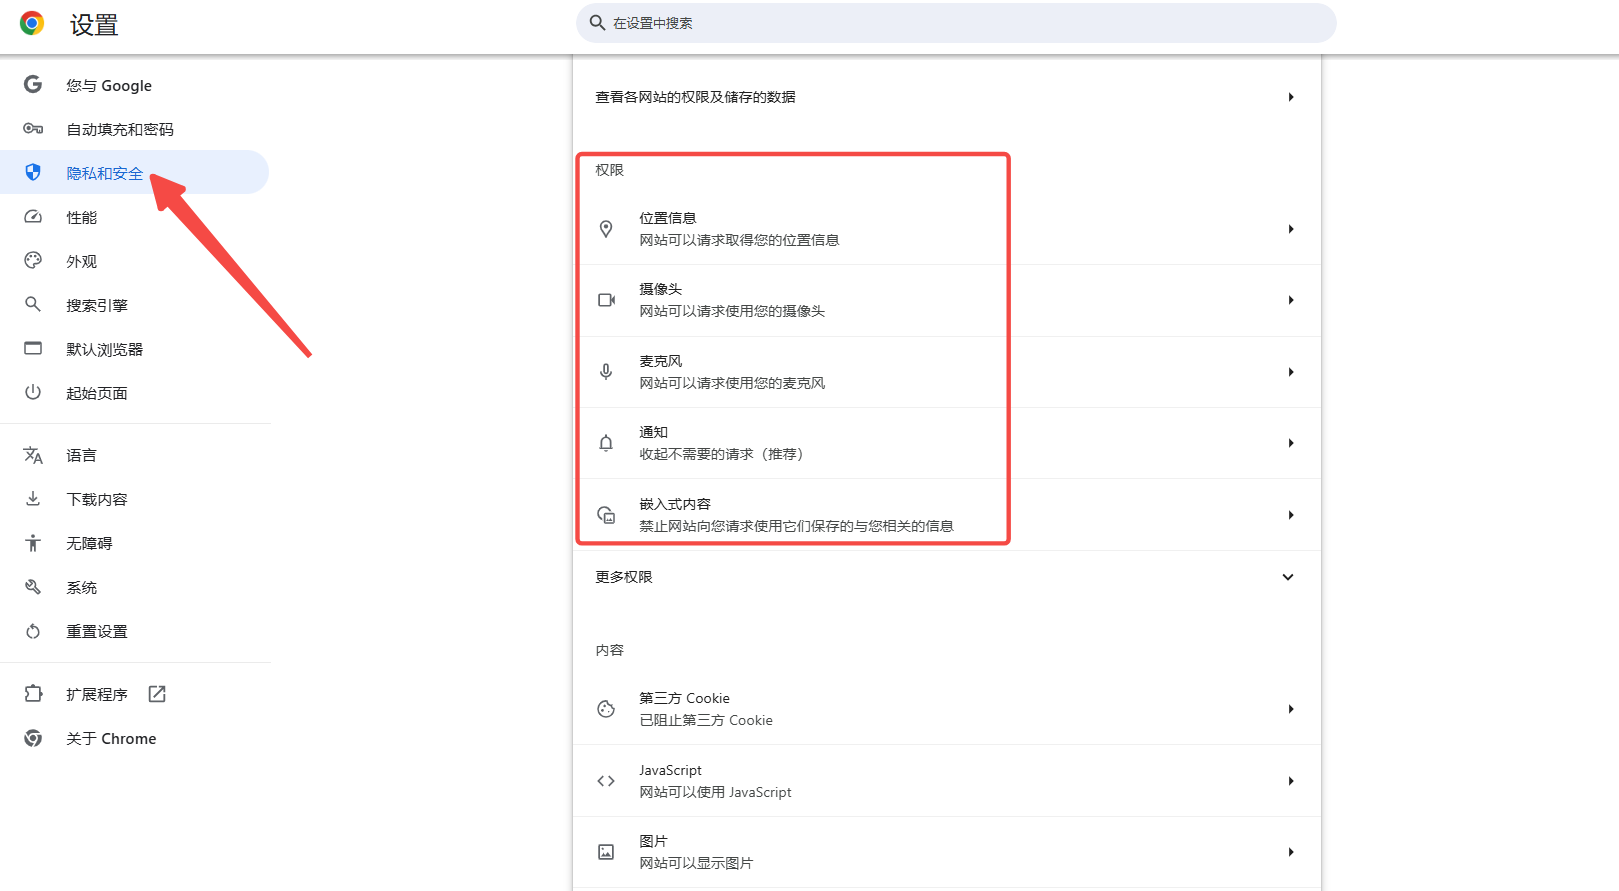Expand the 更多权限 section
This screenshot has width=1619, height=891.
[1288, 577]
